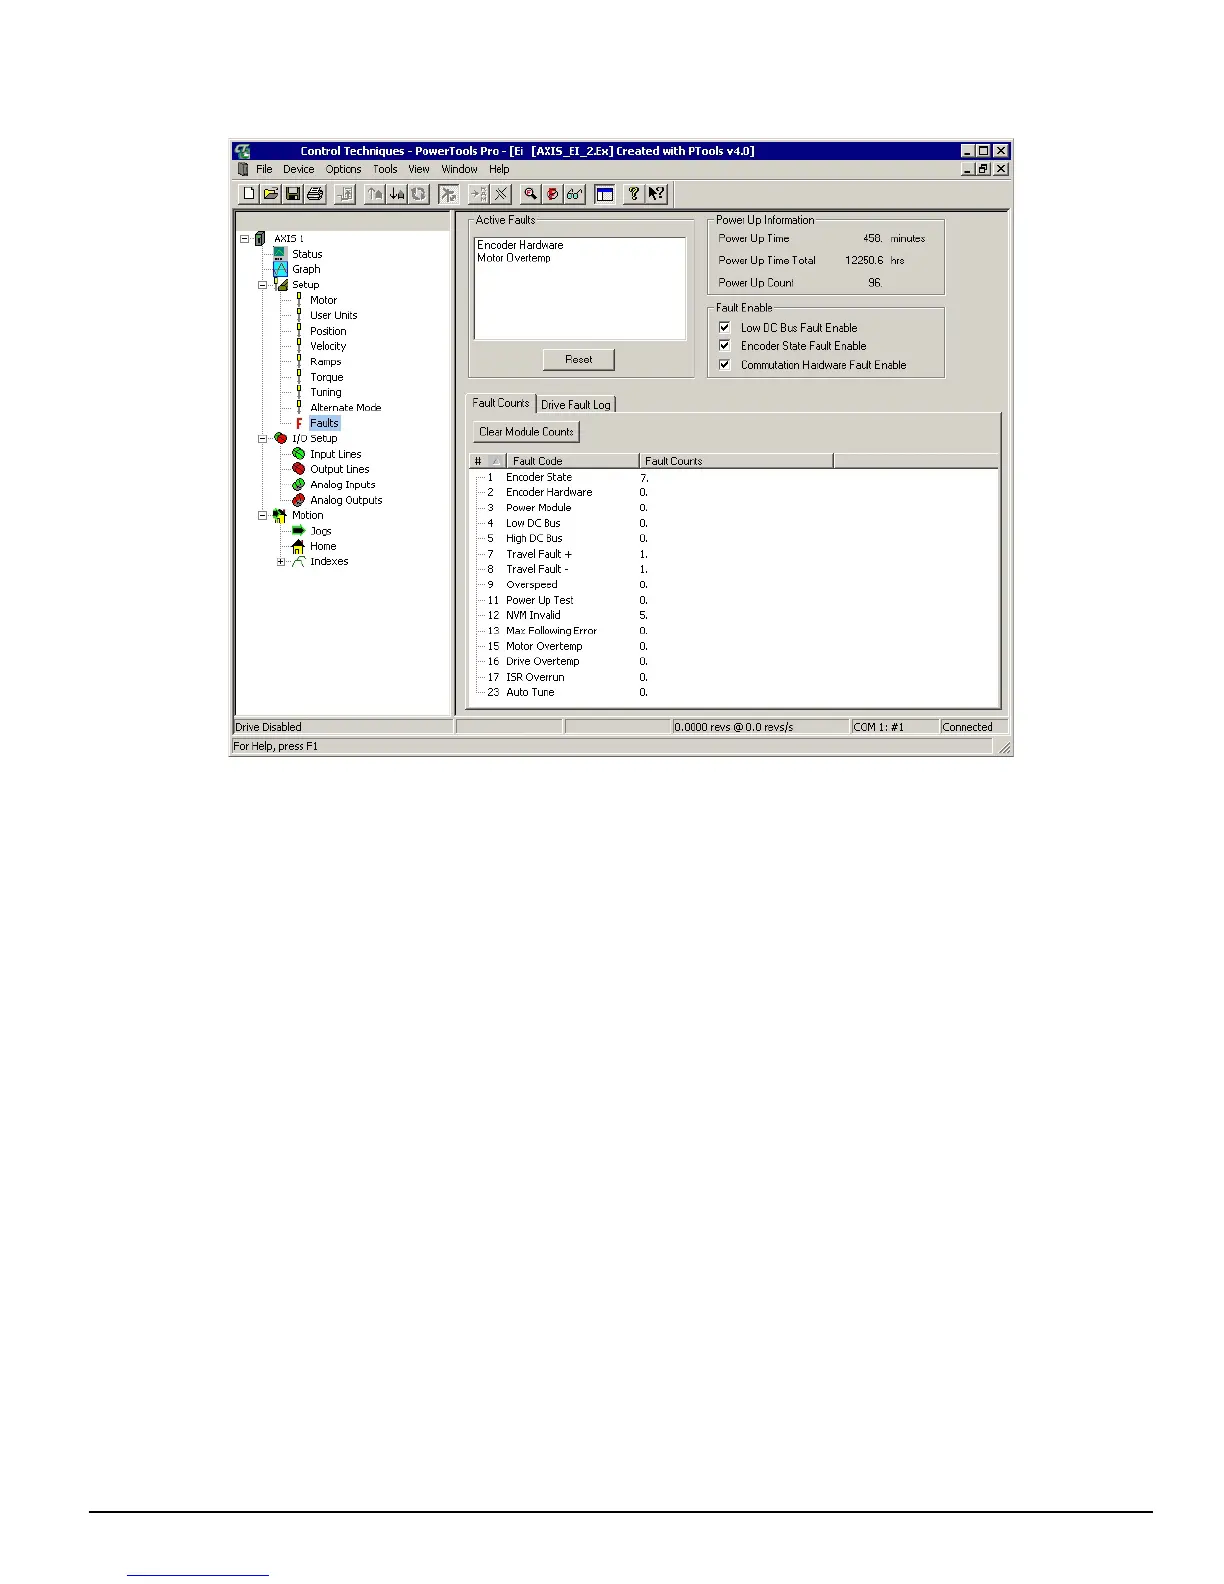Viewport: 1224px width, 1584px height.
Task: Open the Options menu
Action: tap(343, 170)
